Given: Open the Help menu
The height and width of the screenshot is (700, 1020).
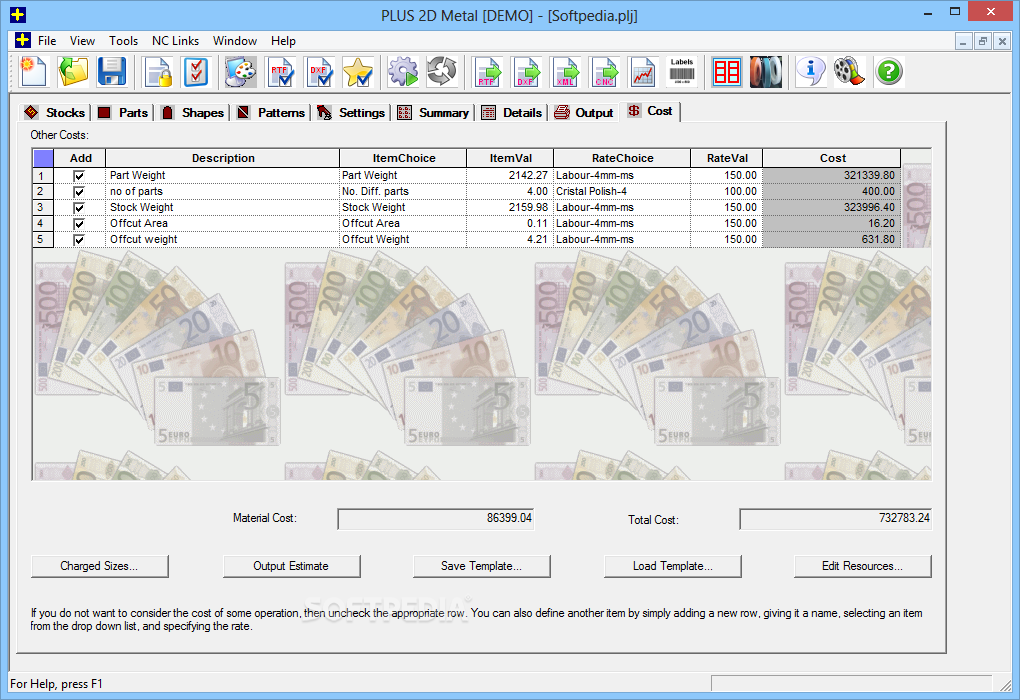Looking at the screenshot, I should point(284,40).
